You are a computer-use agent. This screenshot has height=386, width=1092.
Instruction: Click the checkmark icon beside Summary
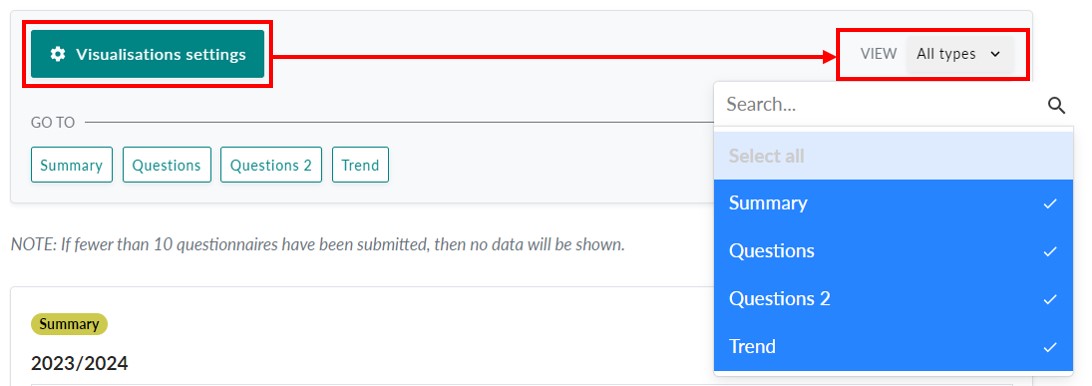[x=1050, y=203]
